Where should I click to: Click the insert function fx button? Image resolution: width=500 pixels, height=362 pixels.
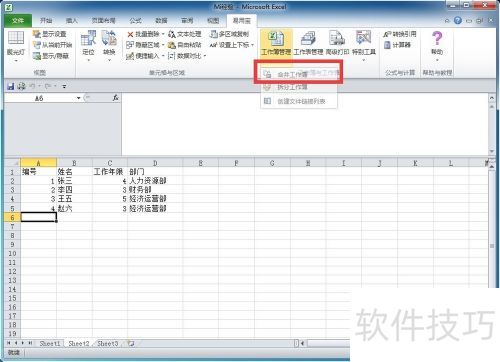tap(116, 98)
